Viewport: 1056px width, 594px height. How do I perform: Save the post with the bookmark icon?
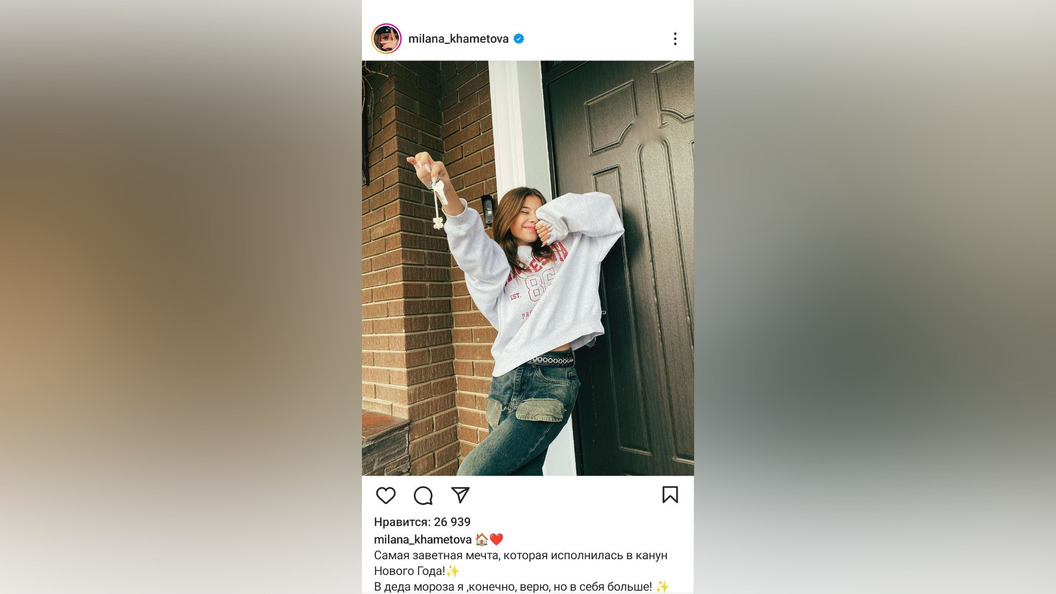coord(669,495)
